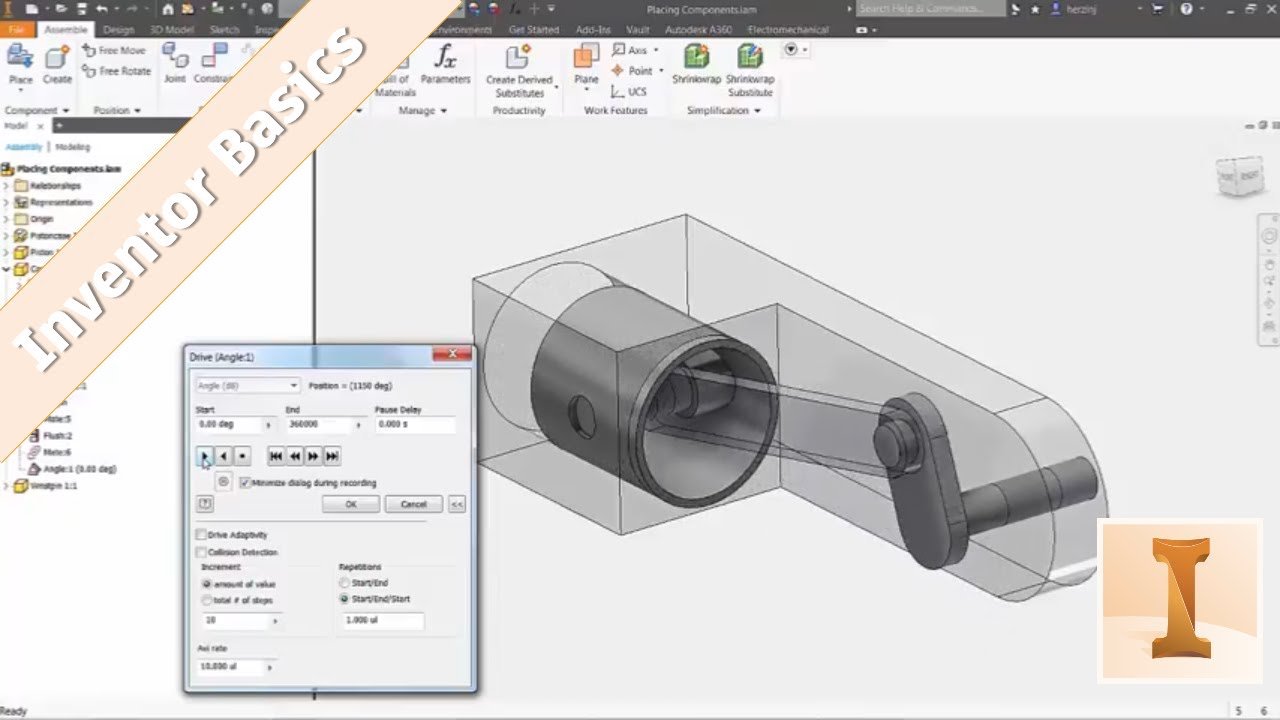Expand the Representations tree node

(6, 202)
